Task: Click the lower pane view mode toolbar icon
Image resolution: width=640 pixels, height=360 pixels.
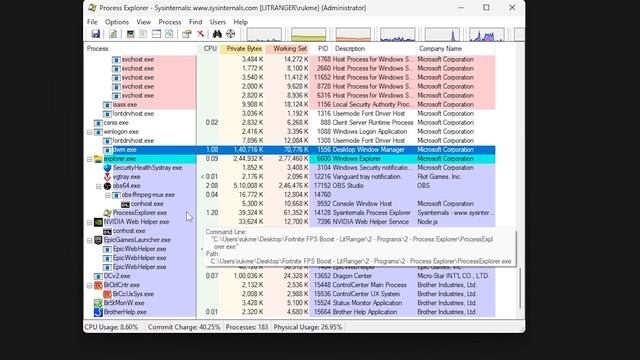Action: tap(169, 34)
